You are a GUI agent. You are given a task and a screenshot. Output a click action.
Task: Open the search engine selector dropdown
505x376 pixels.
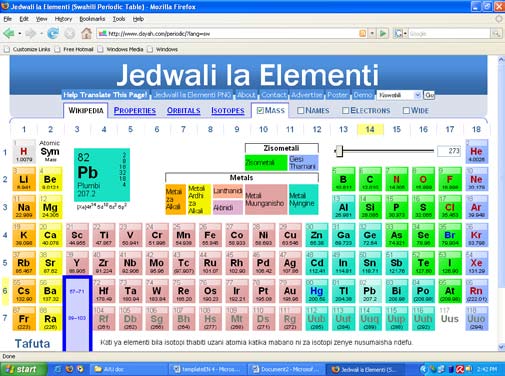tap(400, 33)
